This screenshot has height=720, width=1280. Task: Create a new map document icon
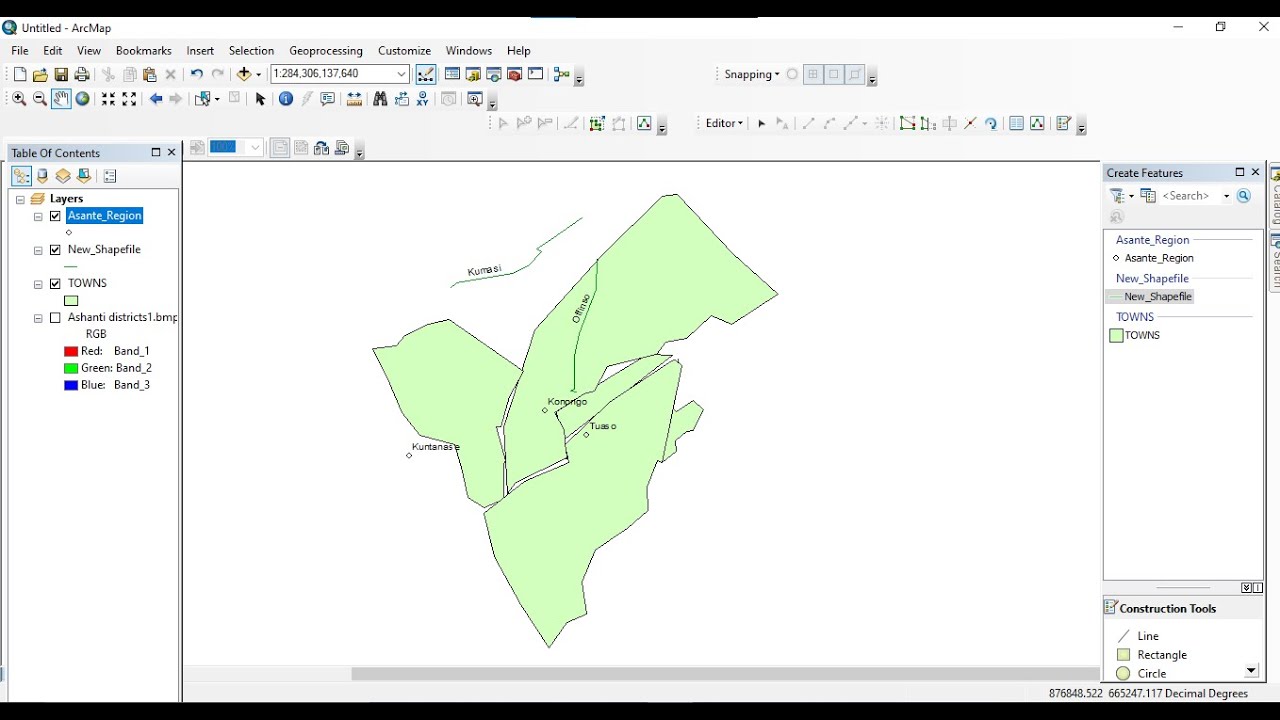20,74
